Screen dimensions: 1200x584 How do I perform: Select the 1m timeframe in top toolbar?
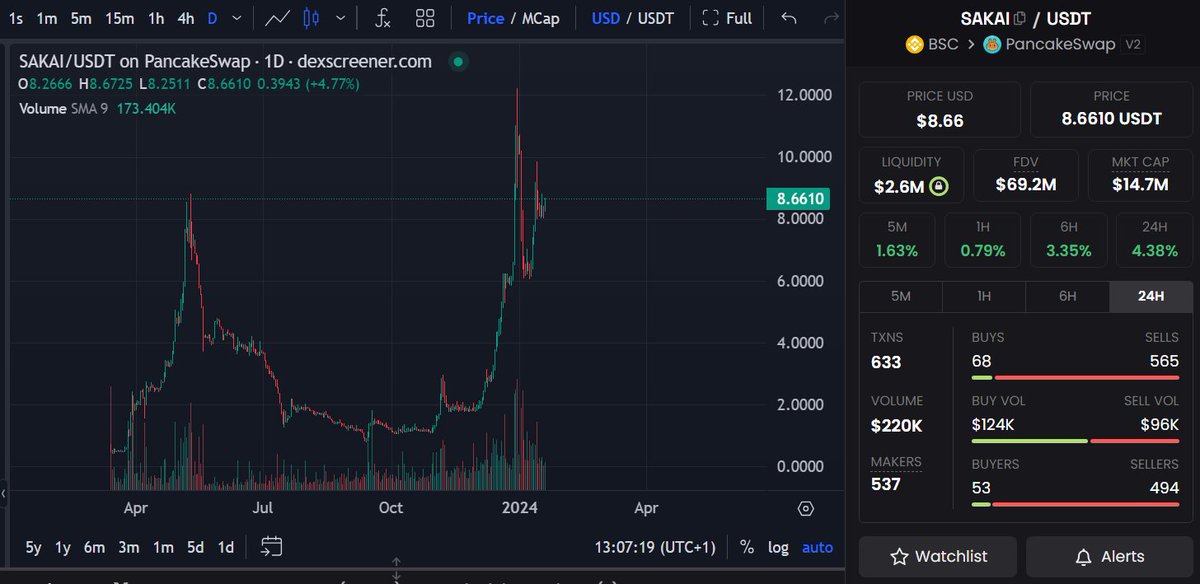(x=46, y=18)
